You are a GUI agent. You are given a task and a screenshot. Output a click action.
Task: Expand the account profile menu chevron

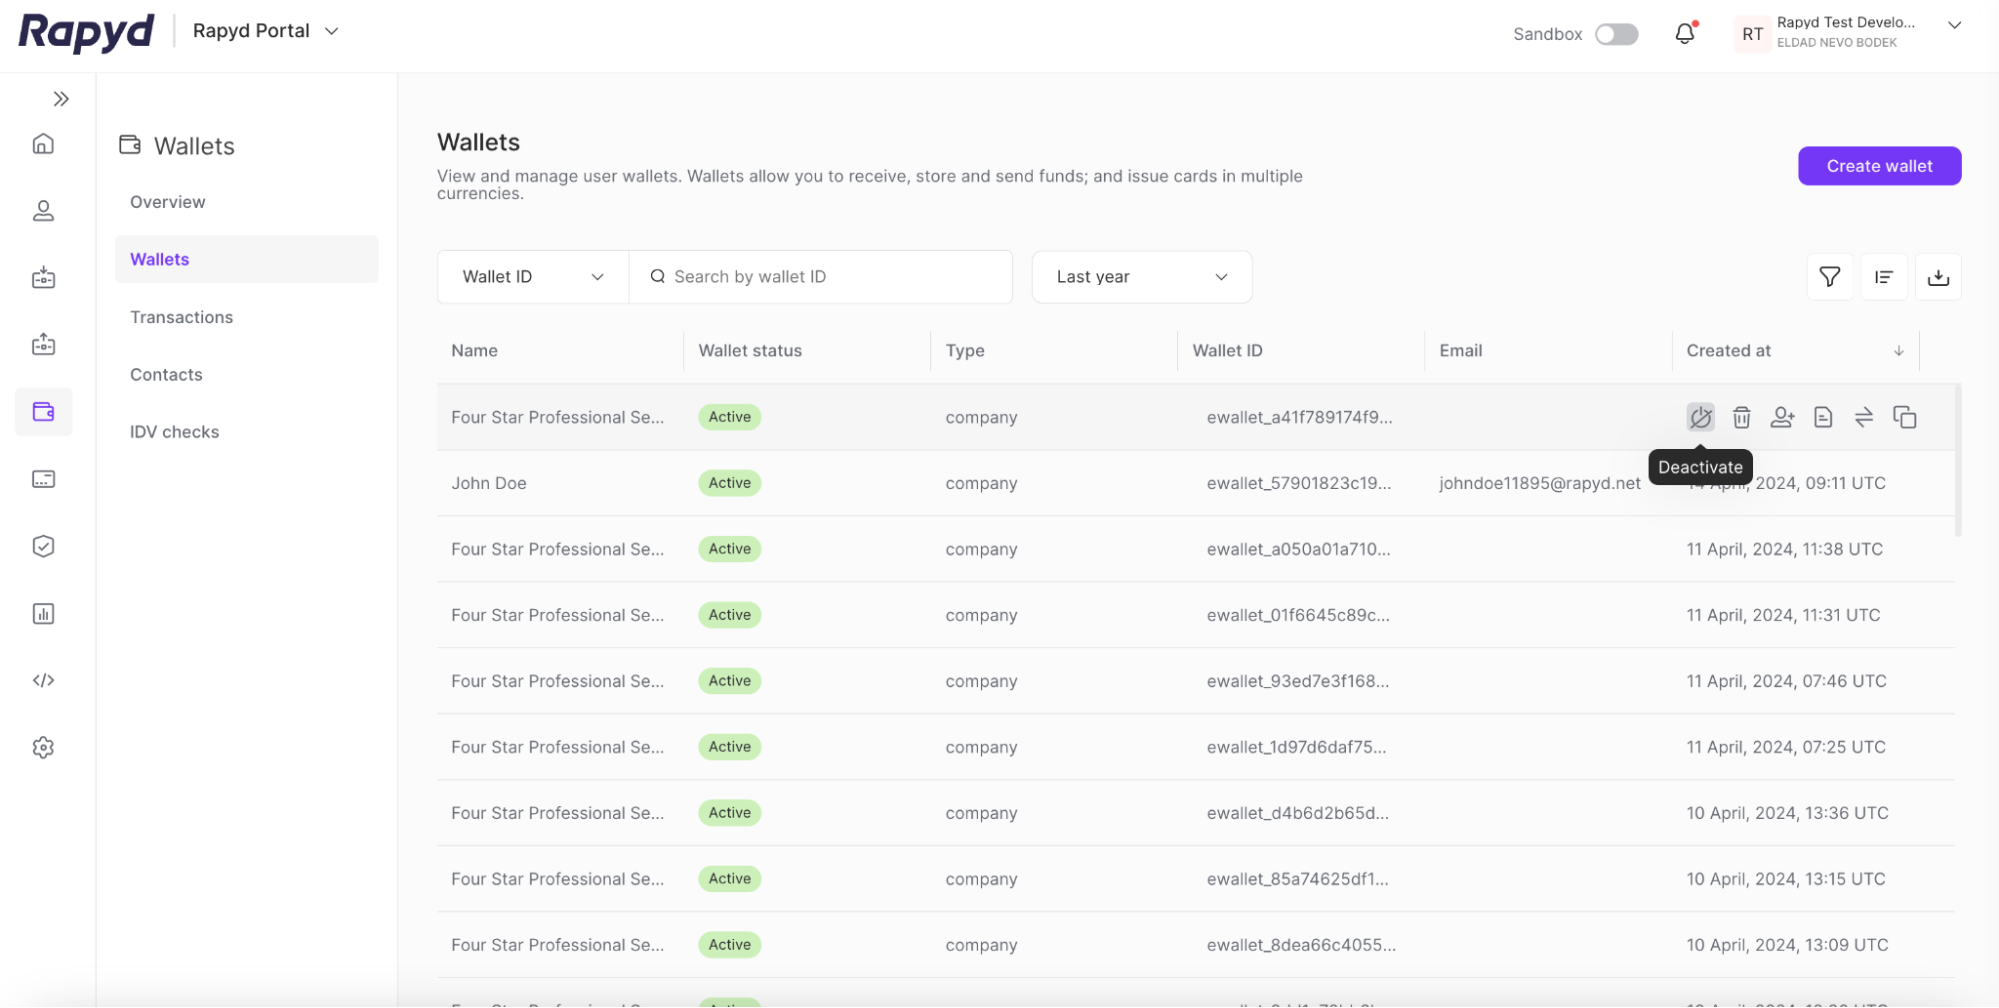[x=1954, y=26]
